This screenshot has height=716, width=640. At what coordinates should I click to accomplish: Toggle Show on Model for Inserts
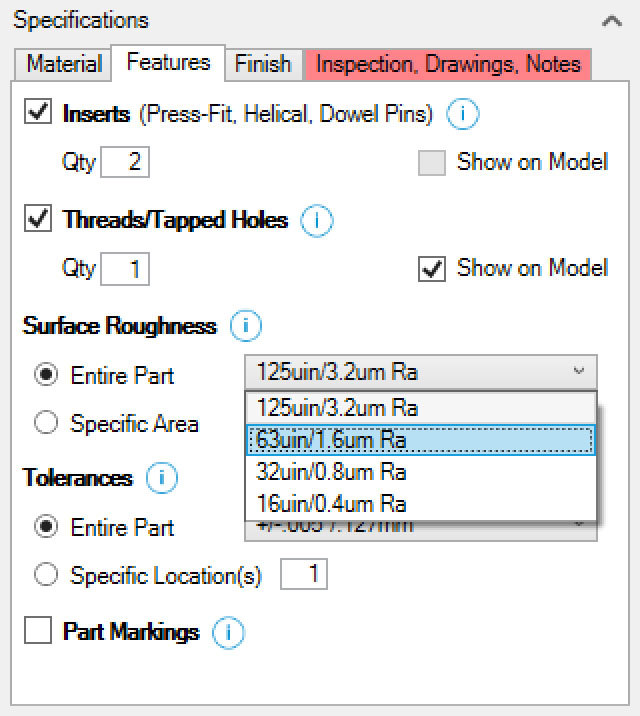point(432,163)
